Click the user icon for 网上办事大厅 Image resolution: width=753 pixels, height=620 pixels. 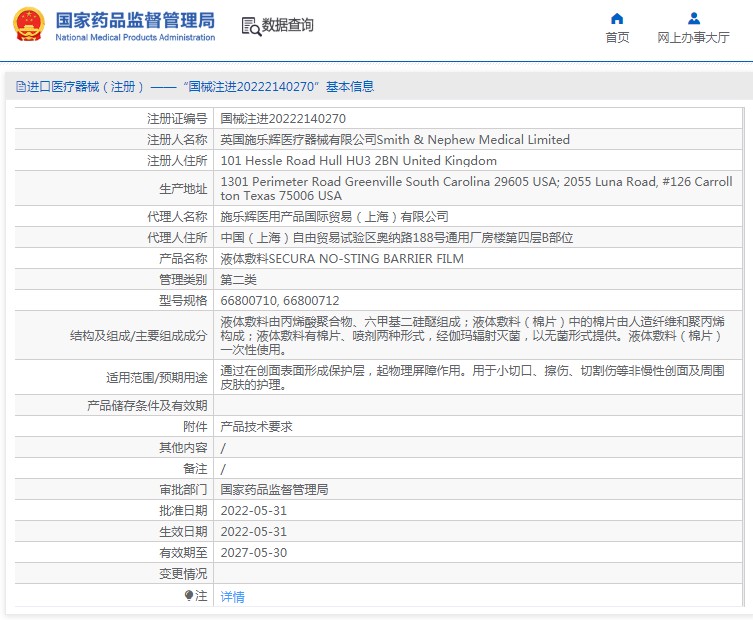pos(693,19)
